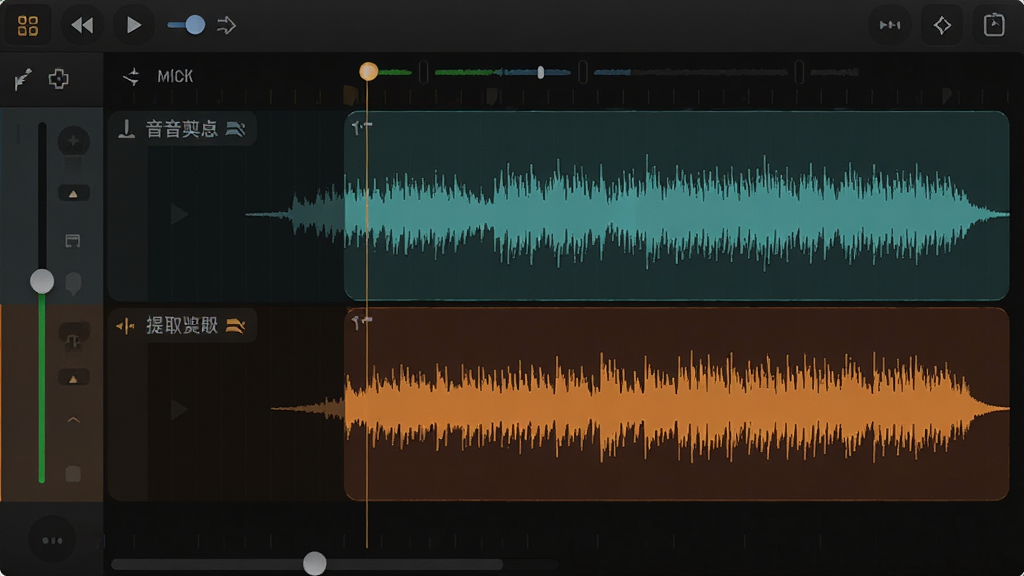Expand the orange track's up-triangle button
Viewport: 1024px width, 576px height.
pos(73,379)
